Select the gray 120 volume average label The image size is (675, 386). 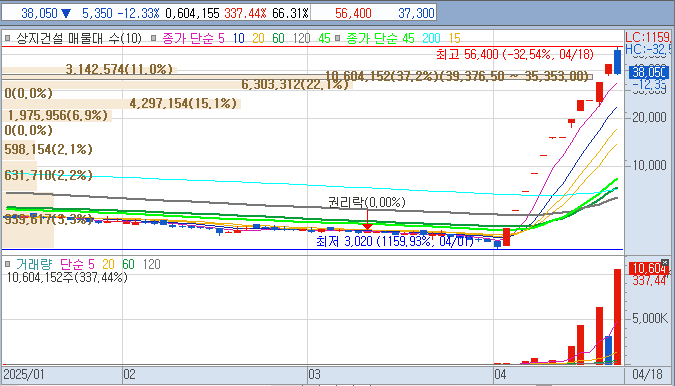point(152,264)
